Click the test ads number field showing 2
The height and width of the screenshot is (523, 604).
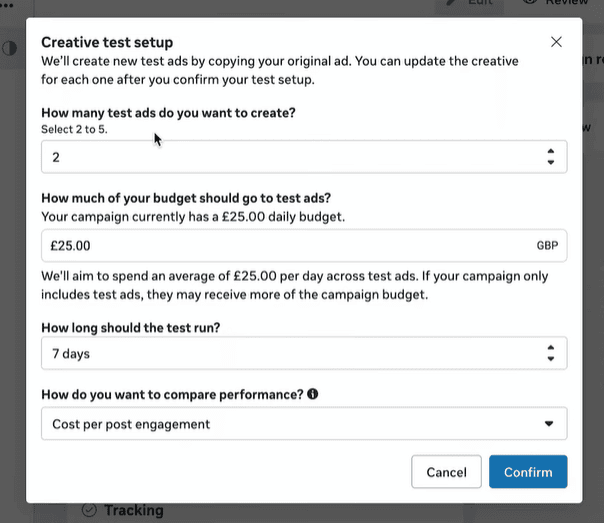click(290, 157)
